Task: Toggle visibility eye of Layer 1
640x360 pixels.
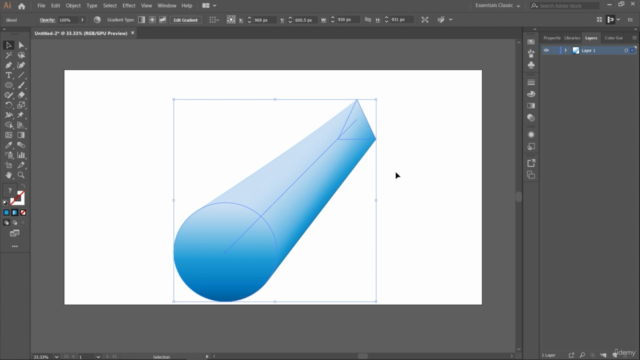Action: coord(546,51)
